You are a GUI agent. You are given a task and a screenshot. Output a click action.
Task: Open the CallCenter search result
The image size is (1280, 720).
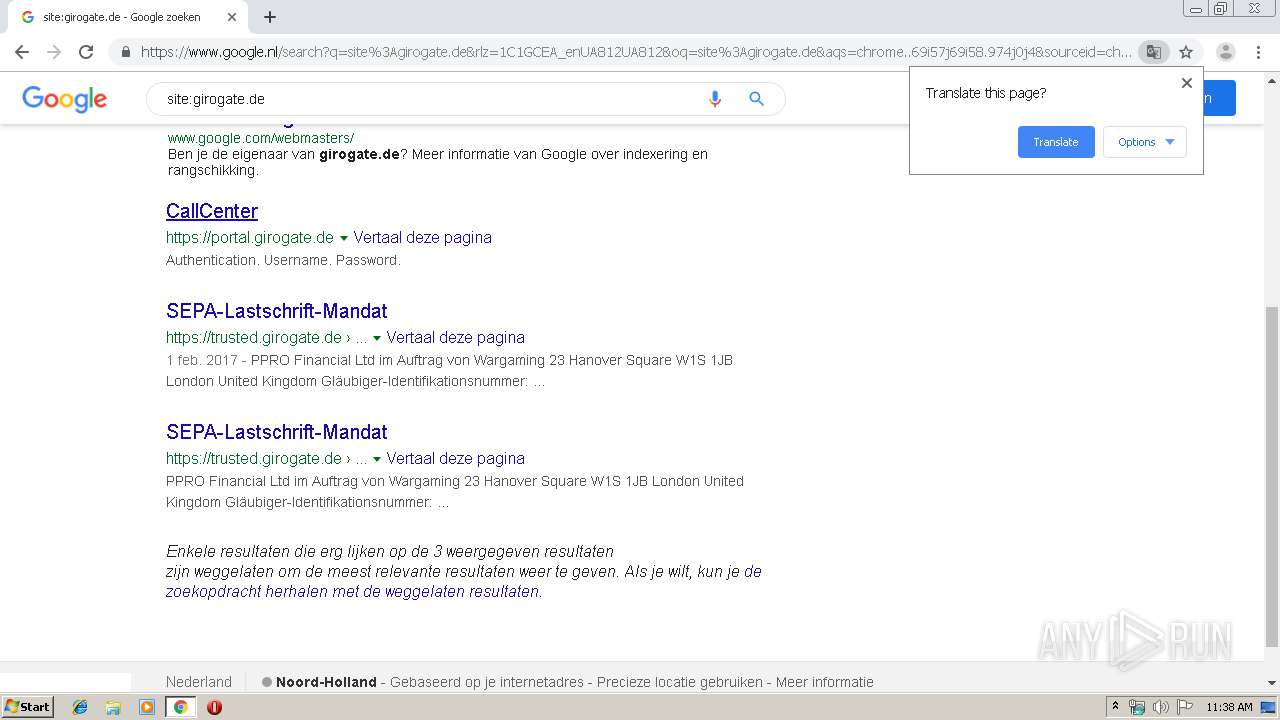click(x=212, y=211)
